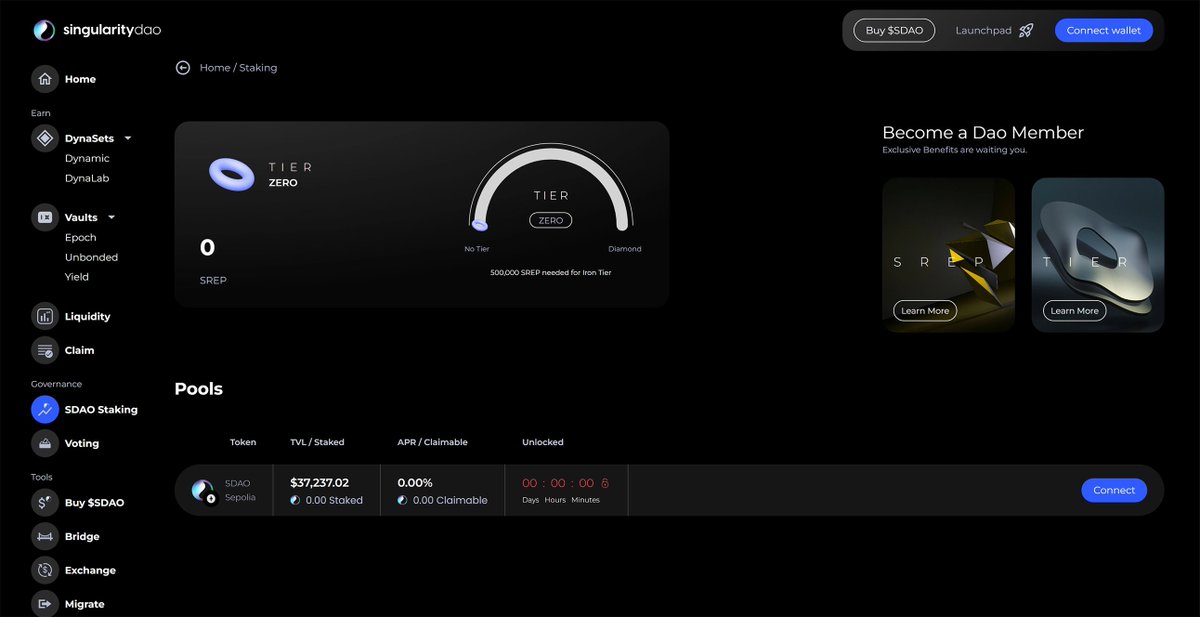Click the Liquidity label in sidebar
Viewport: 1200px width, 617px height.
(88, 316)
